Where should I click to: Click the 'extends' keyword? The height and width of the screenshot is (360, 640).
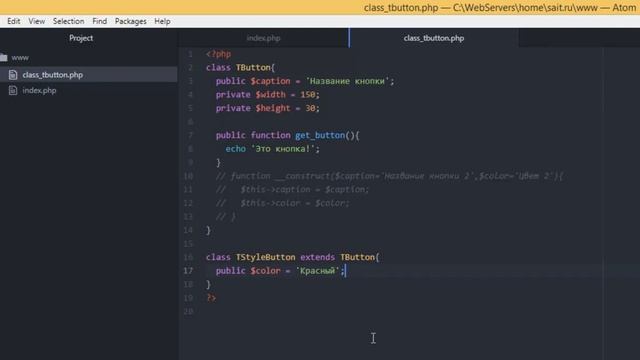[x=318, y=257]
